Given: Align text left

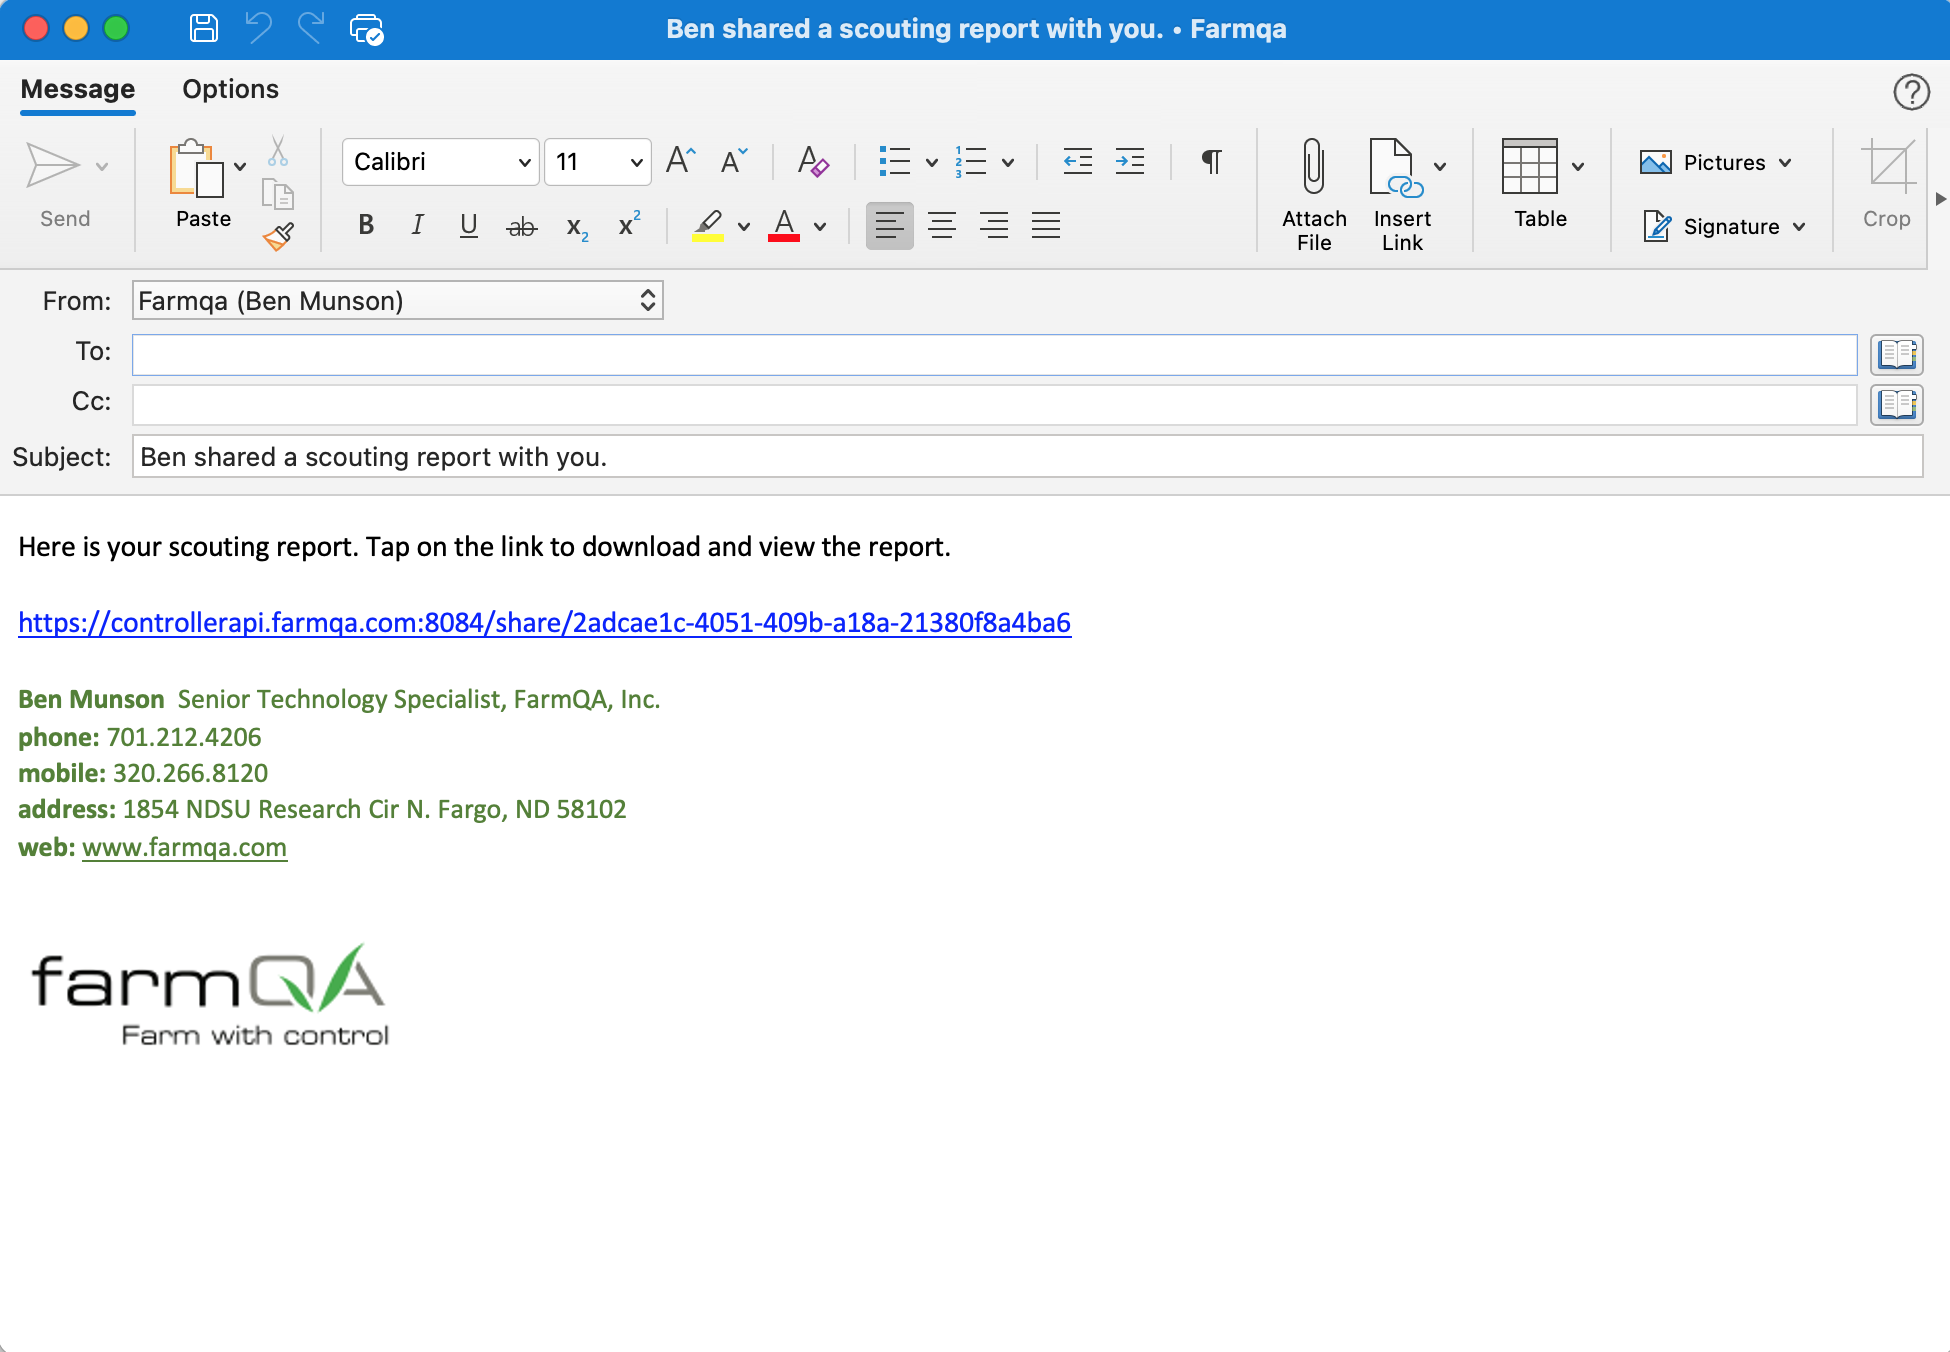Looking at the screenshot, I should click(889, 225).
